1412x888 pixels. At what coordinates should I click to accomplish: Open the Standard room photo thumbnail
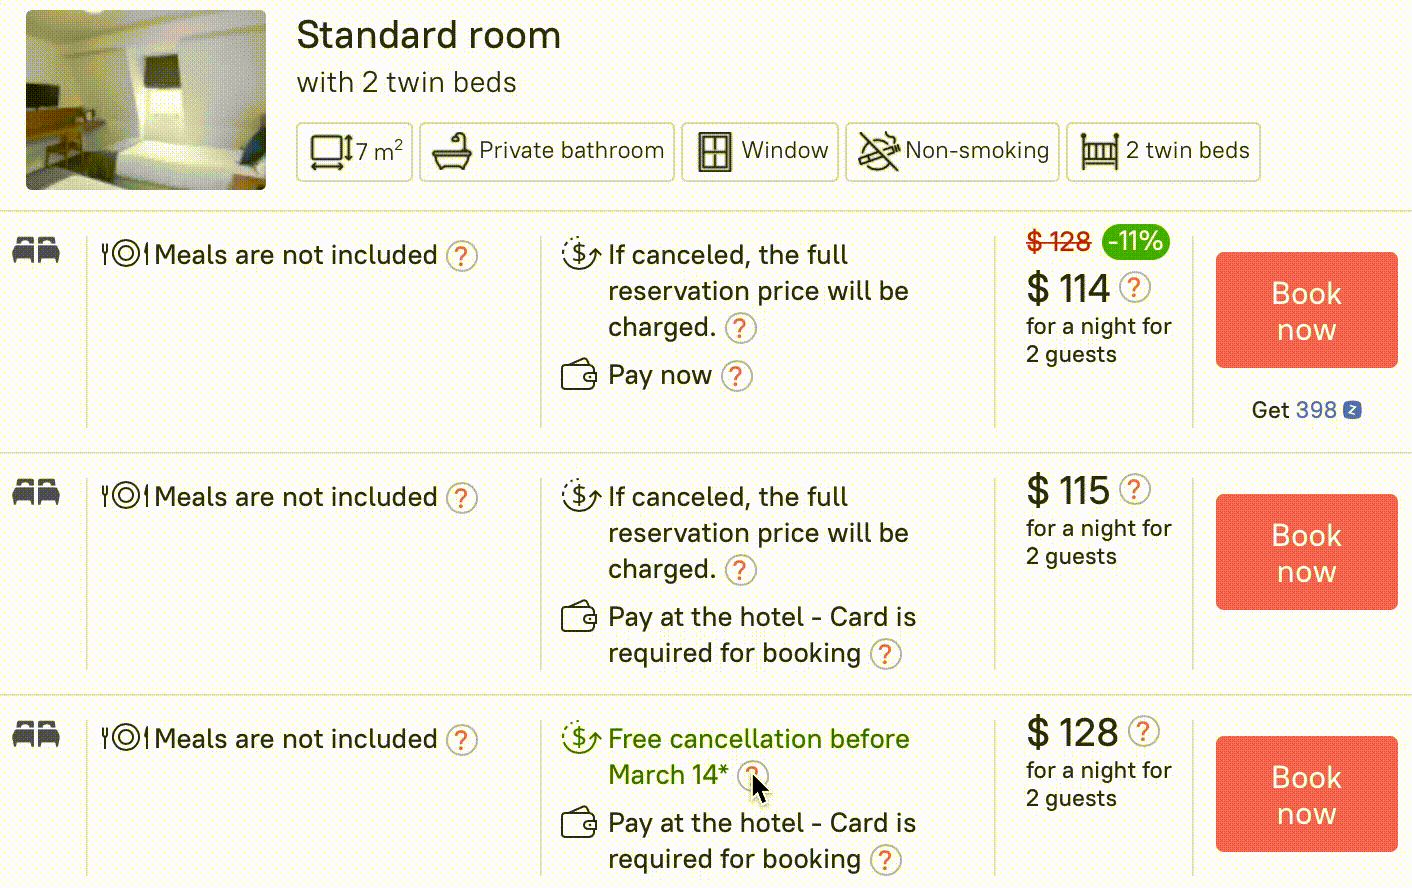(x=146, y=100)
